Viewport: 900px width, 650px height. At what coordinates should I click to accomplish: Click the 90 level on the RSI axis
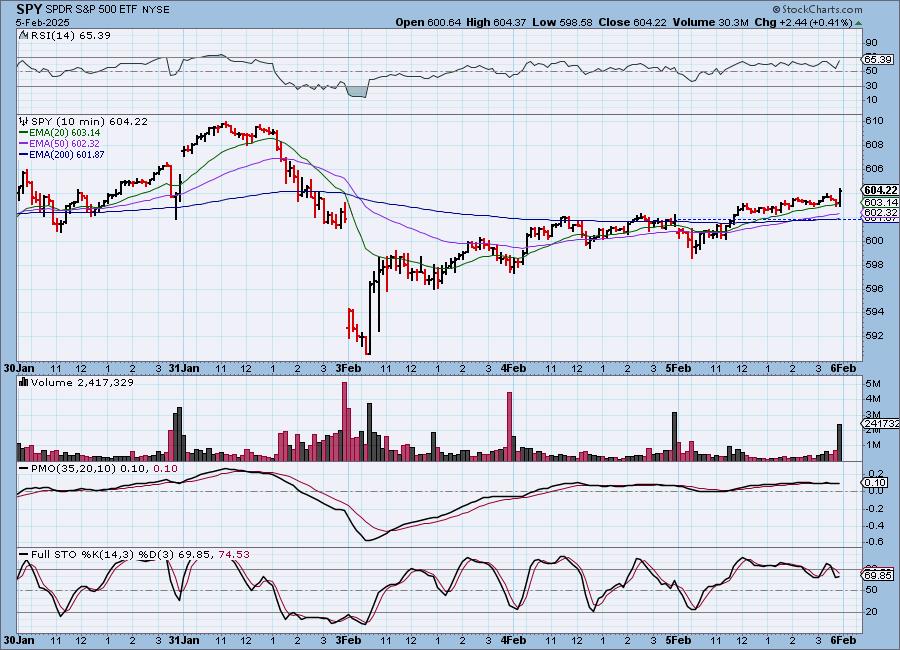[871, 42]
